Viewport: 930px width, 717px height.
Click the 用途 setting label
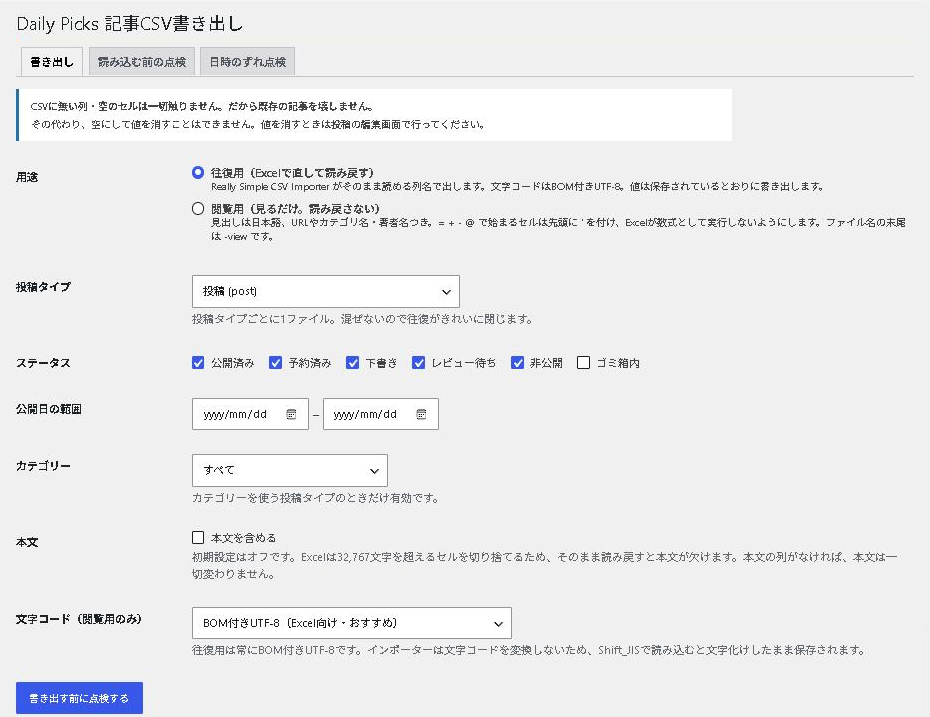27,177
